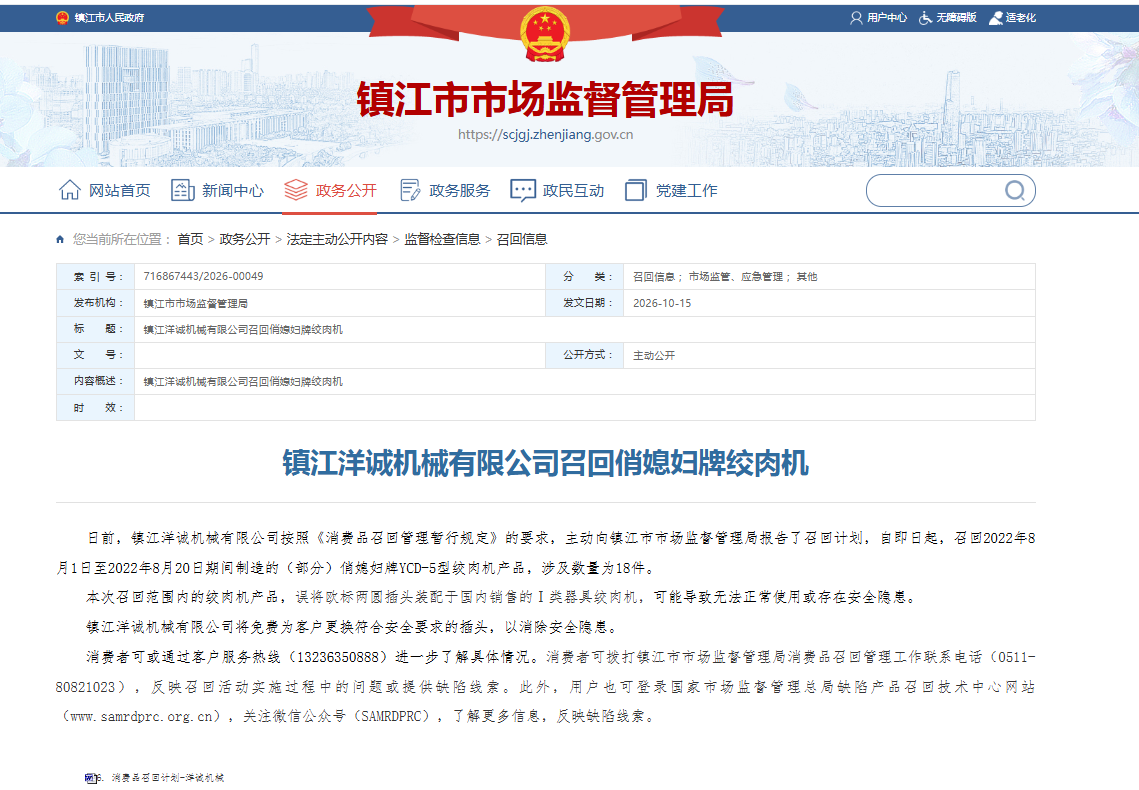Click the red 镇江市市场监督管理局 banner title
This screenshot has width=1139, height=790.
[x=545, y=99]
